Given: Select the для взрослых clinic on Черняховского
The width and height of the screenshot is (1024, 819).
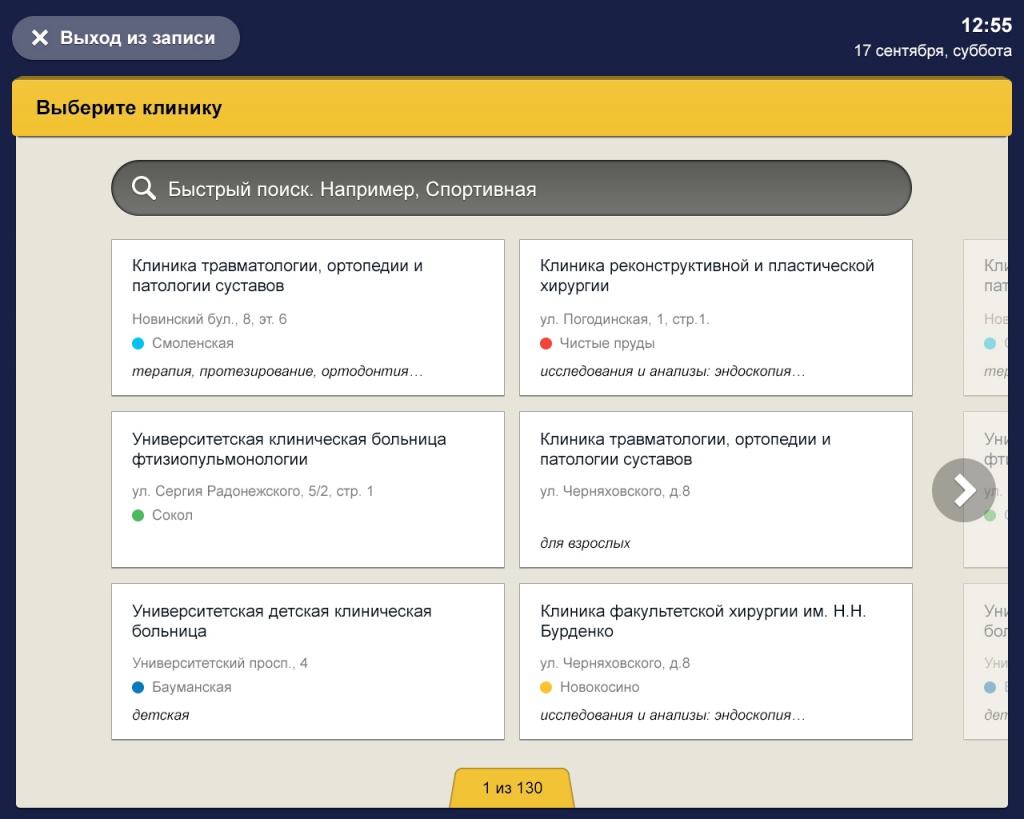Looking at the screenshot, I should point(715,489).
